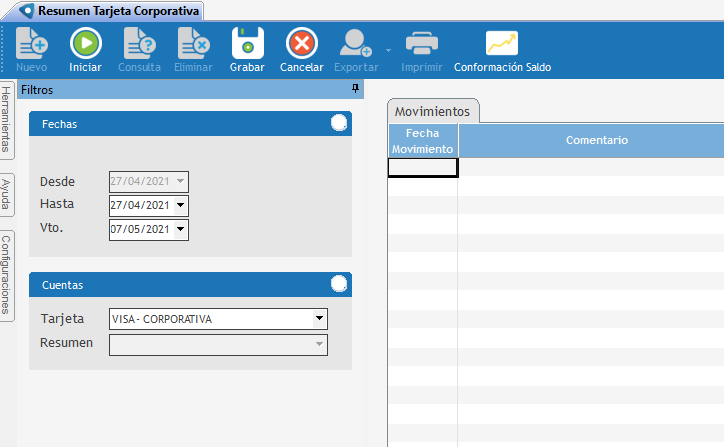724x447 pixels.
Task: Save with the Grabar disk icon
Action: pos(247,44)
